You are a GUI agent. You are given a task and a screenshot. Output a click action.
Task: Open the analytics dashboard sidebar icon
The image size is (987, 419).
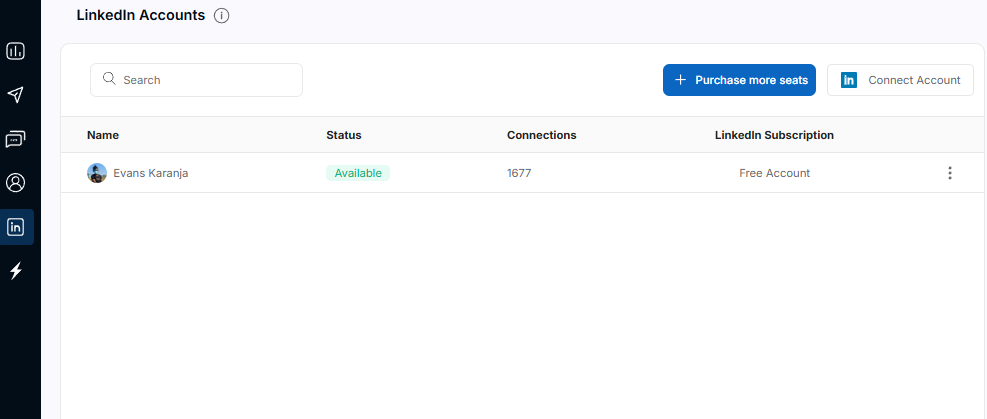pyautogui.click(x=16, y=51)
